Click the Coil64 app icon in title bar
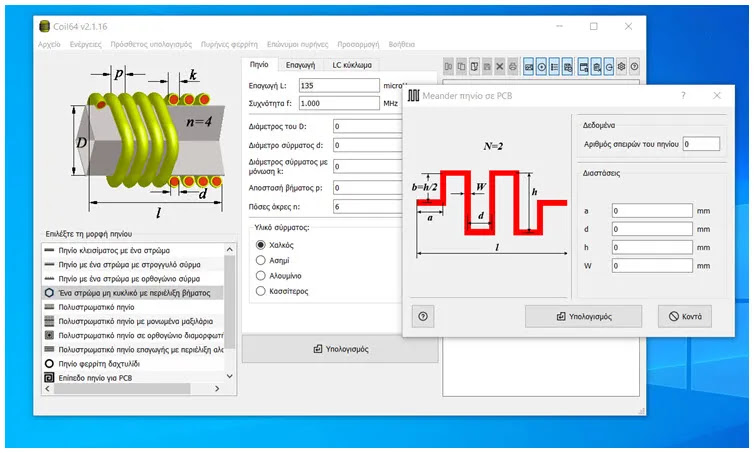754x453 pixels. [44, 26]
